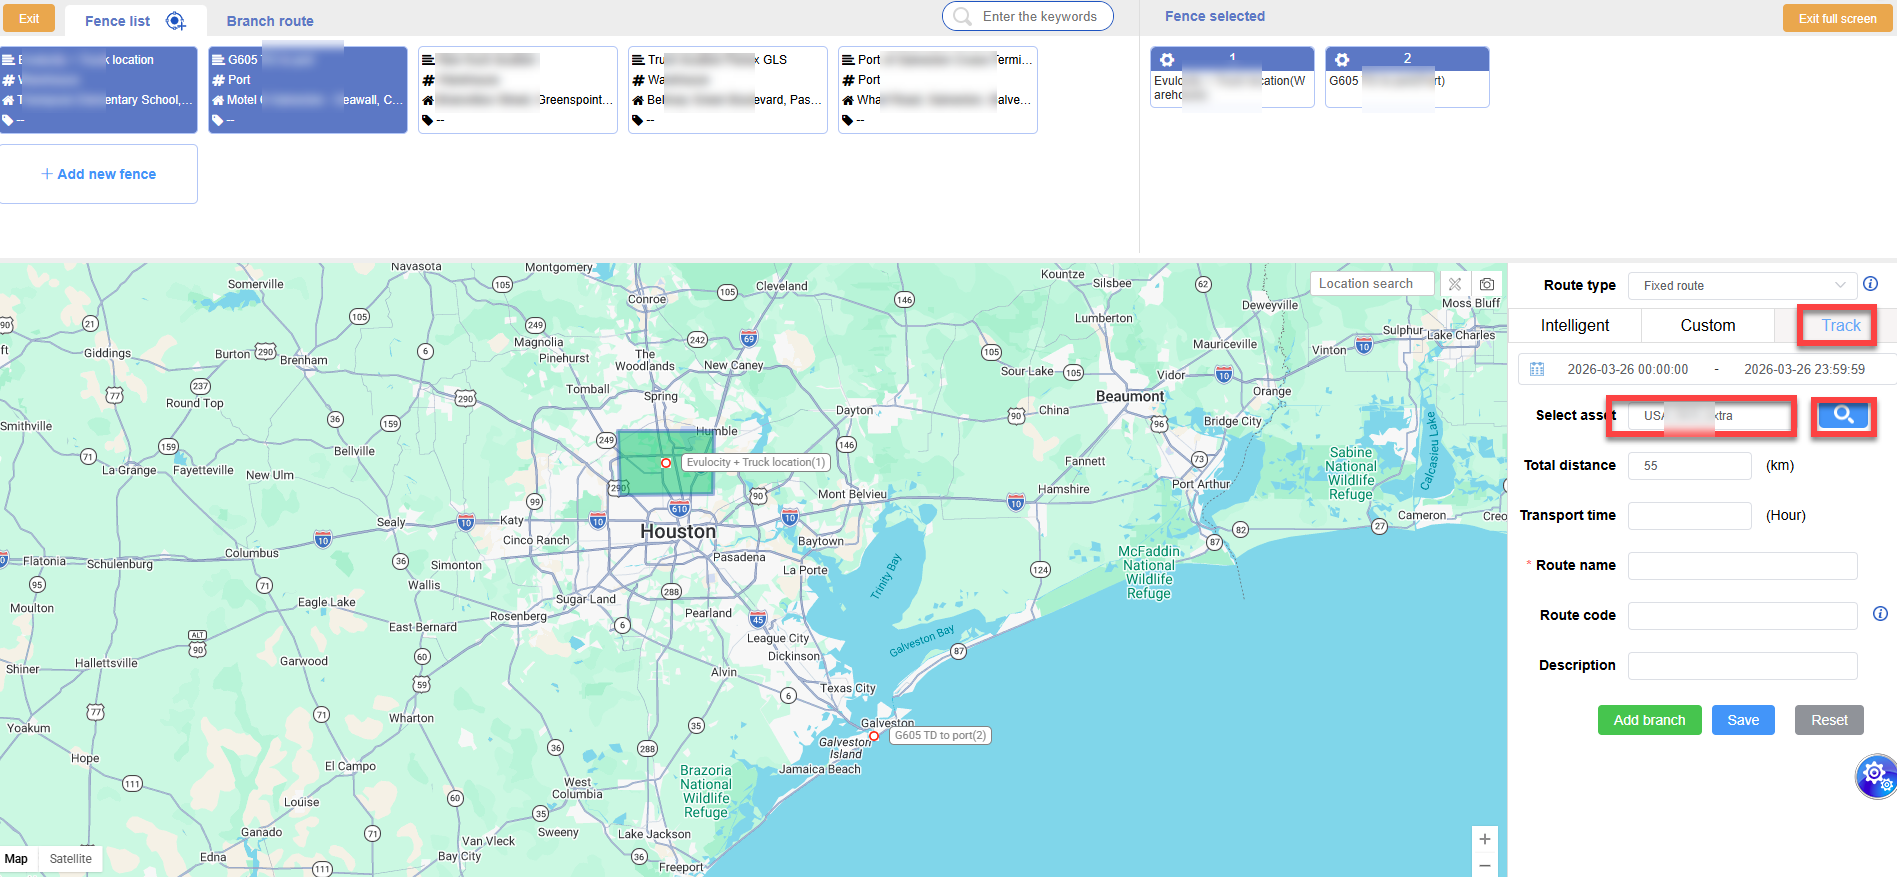Click the locate icon beside Fence list

[x=176, y=21]
